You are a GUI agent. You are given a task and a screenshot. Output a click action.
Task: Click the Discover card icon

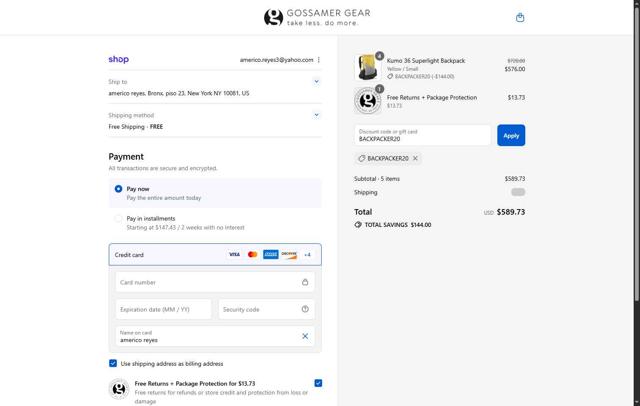pyautogui.click(x=289, y=255)
